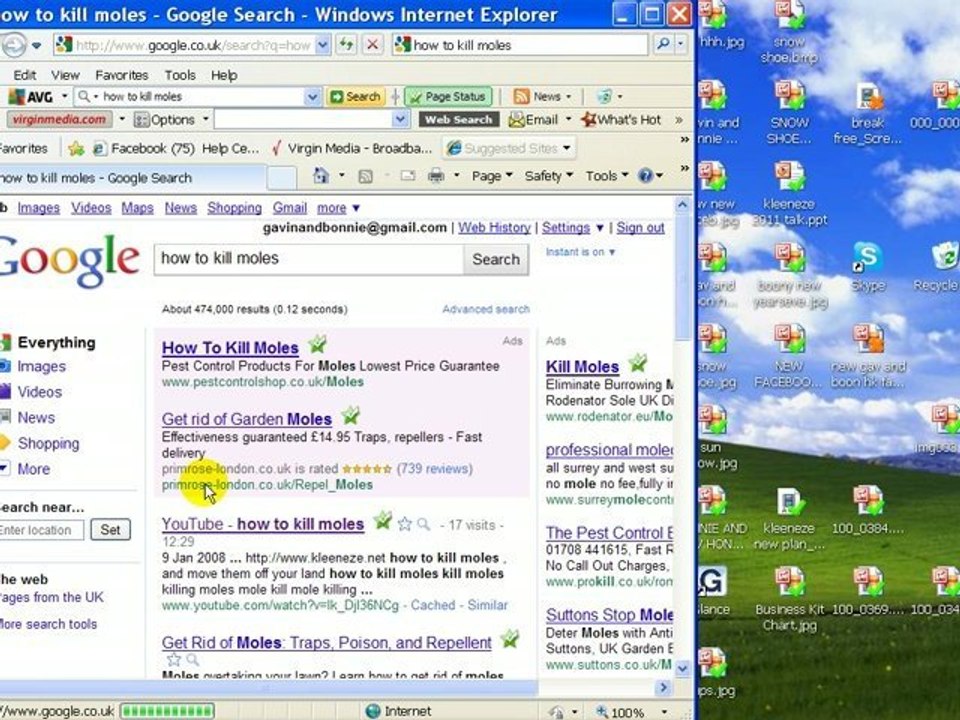Open the Tools command bar dropdown
The height and width of the screenshot is (720, 960).
(607, 176)
